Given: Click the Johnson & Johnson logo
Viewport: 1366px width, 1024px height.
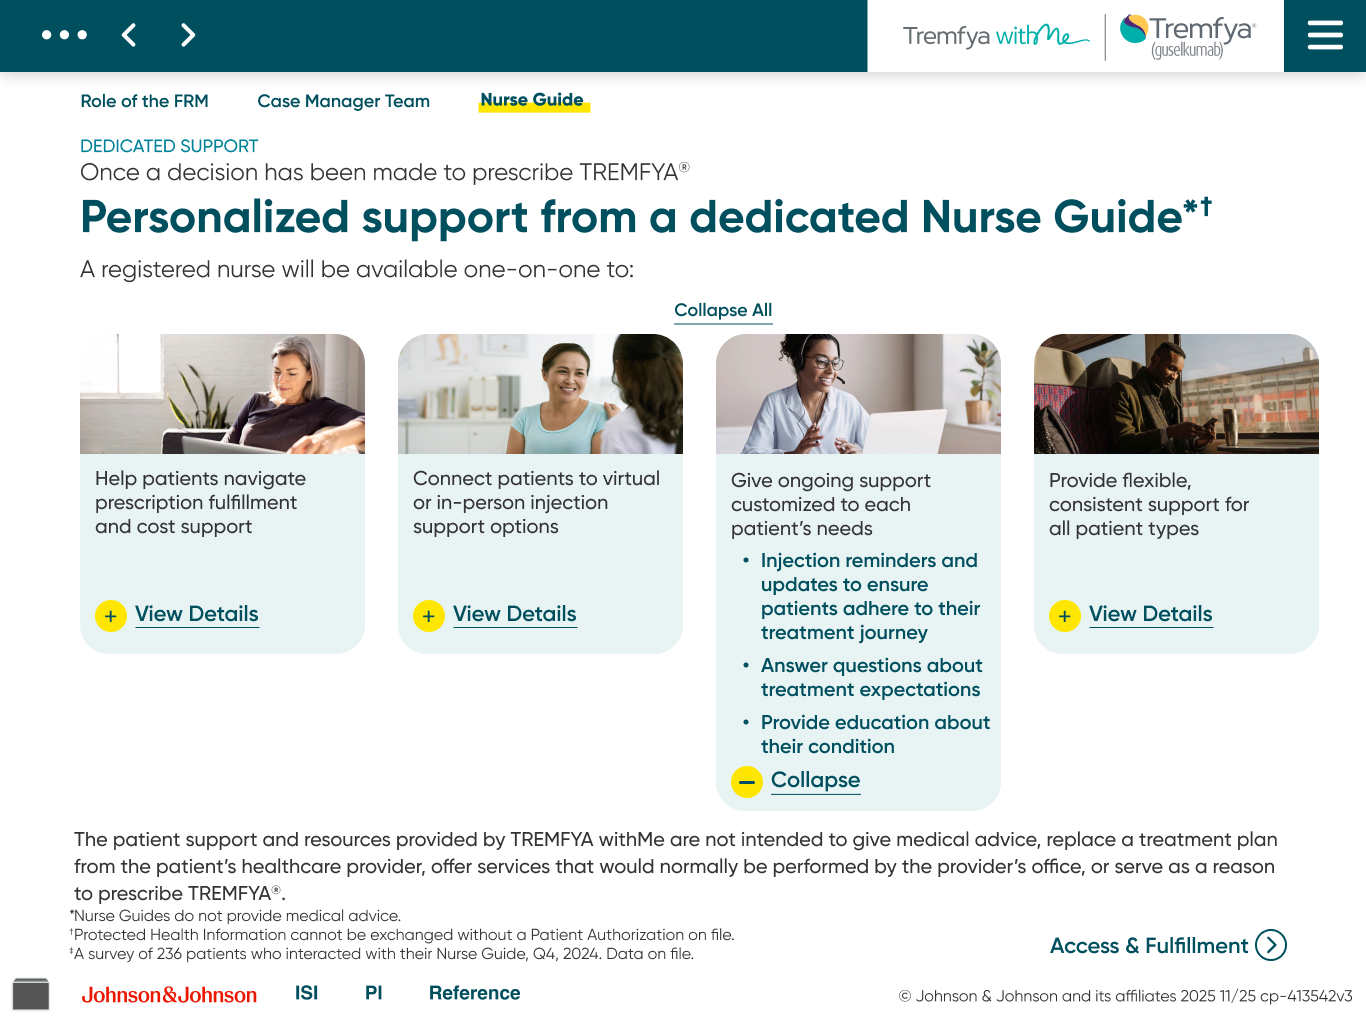Looking at the screenshot, I should click(169, 995).
